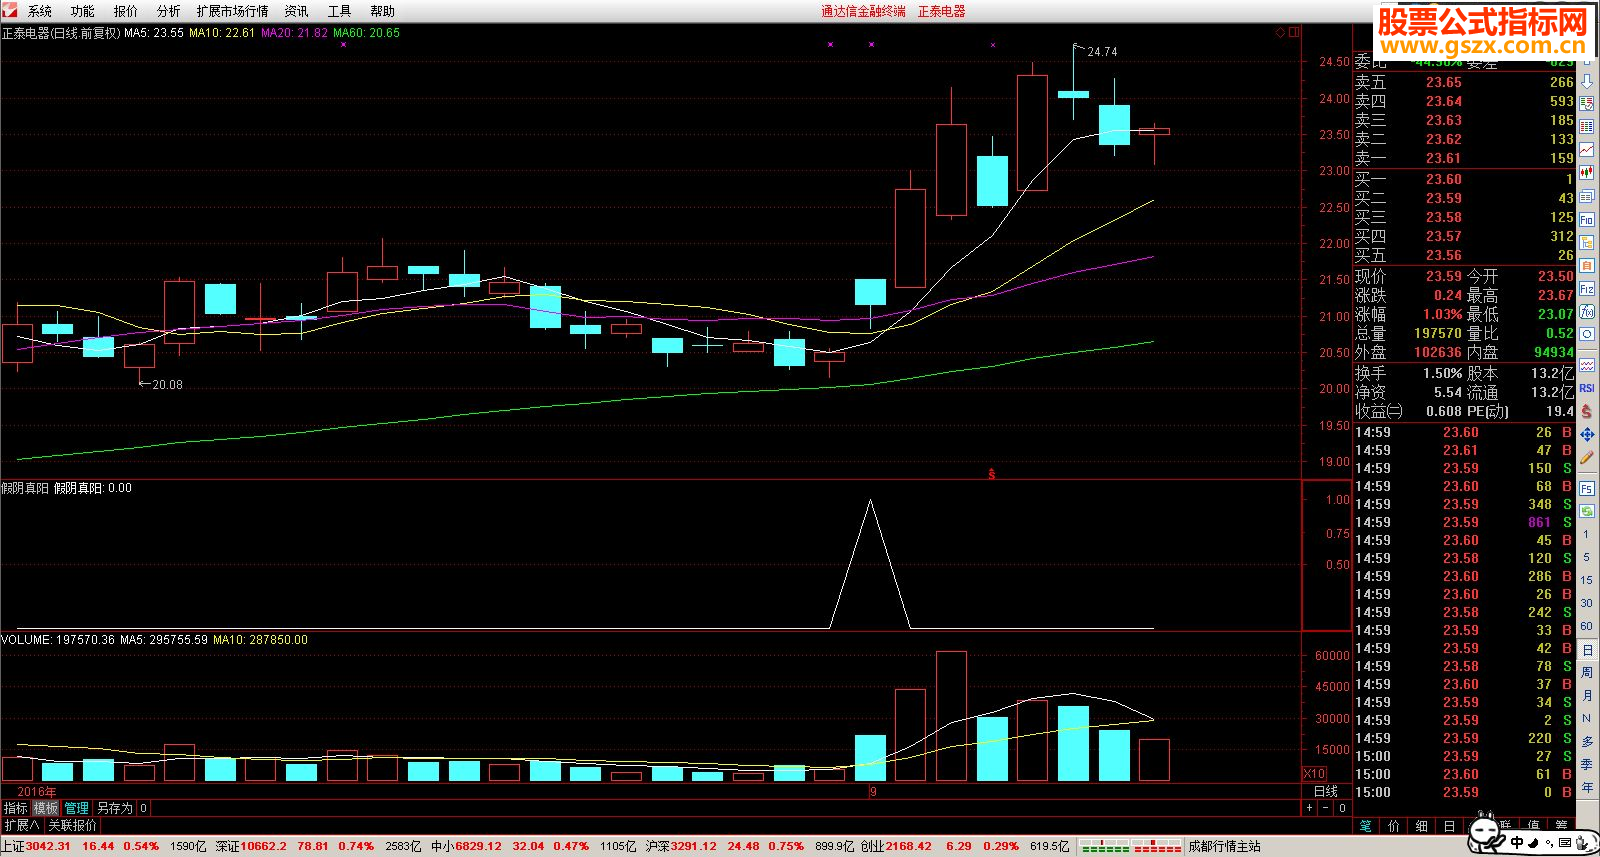Select the 季 quarterly period

click(x=1587, y=764)
